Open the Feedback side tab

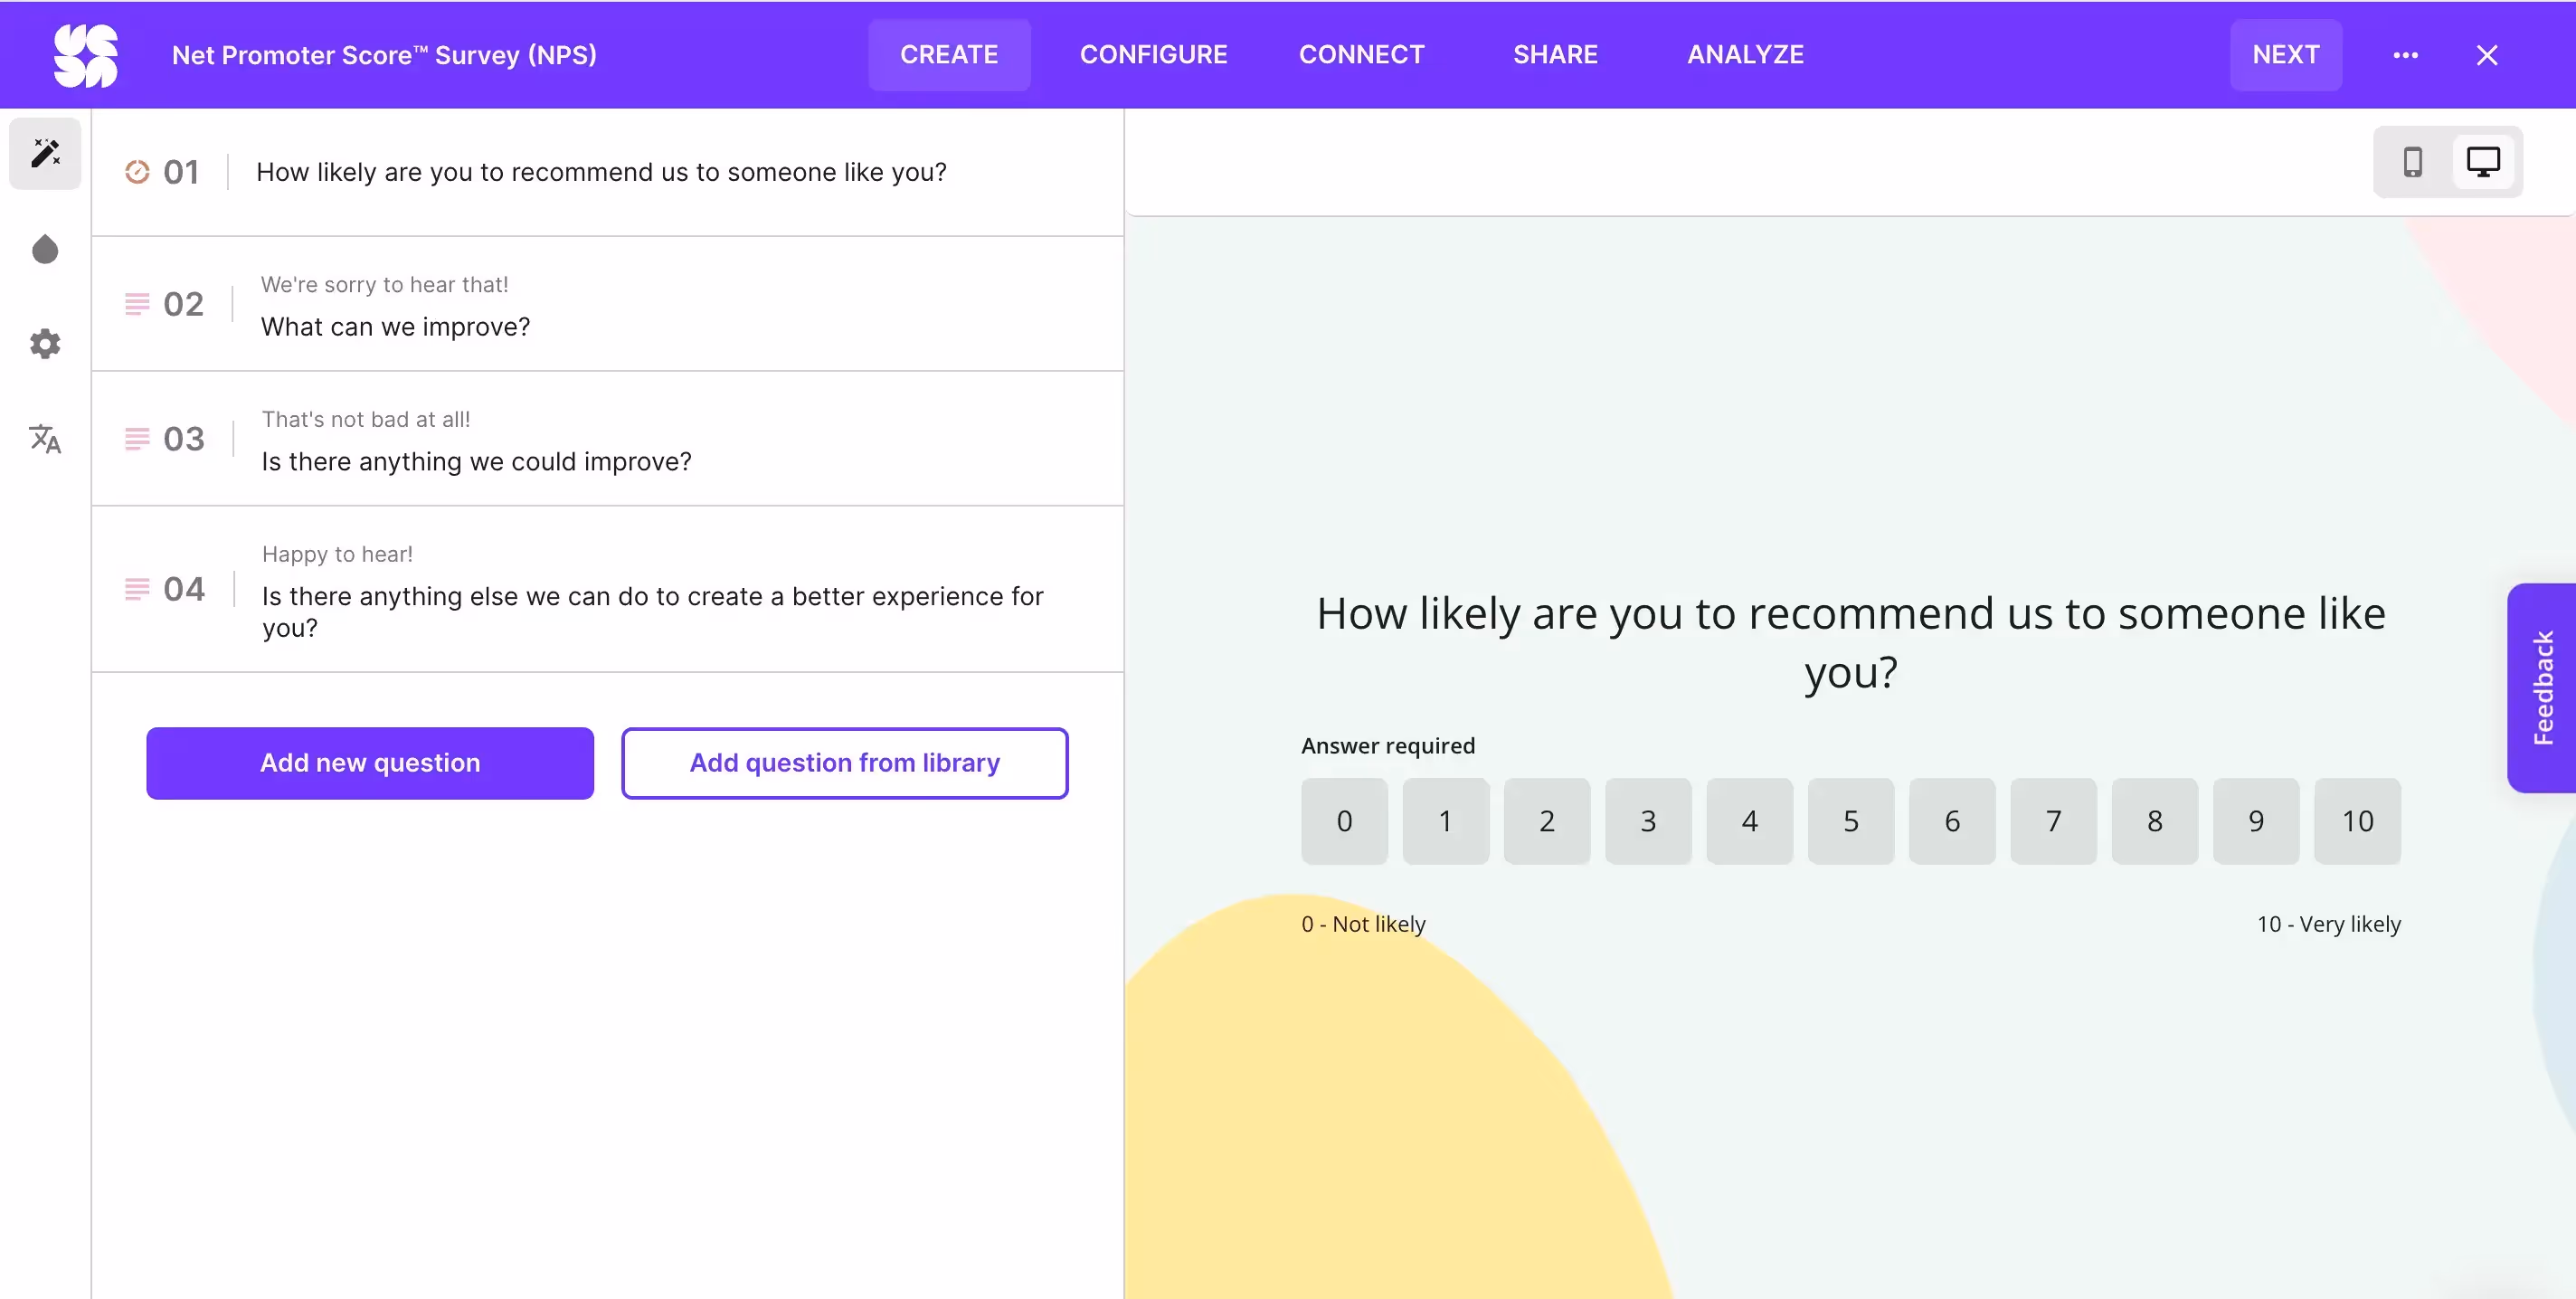pyautogui.click(x=2542, y=688)
